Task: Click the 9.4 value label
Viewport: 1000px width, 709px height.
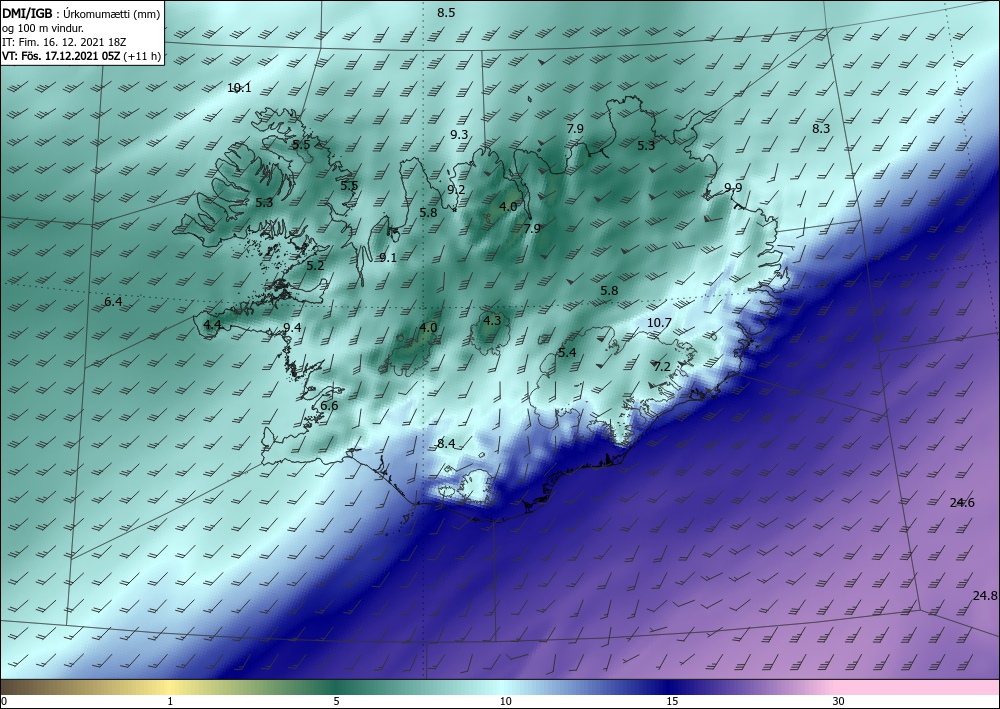Action: [x=291, y=328]
